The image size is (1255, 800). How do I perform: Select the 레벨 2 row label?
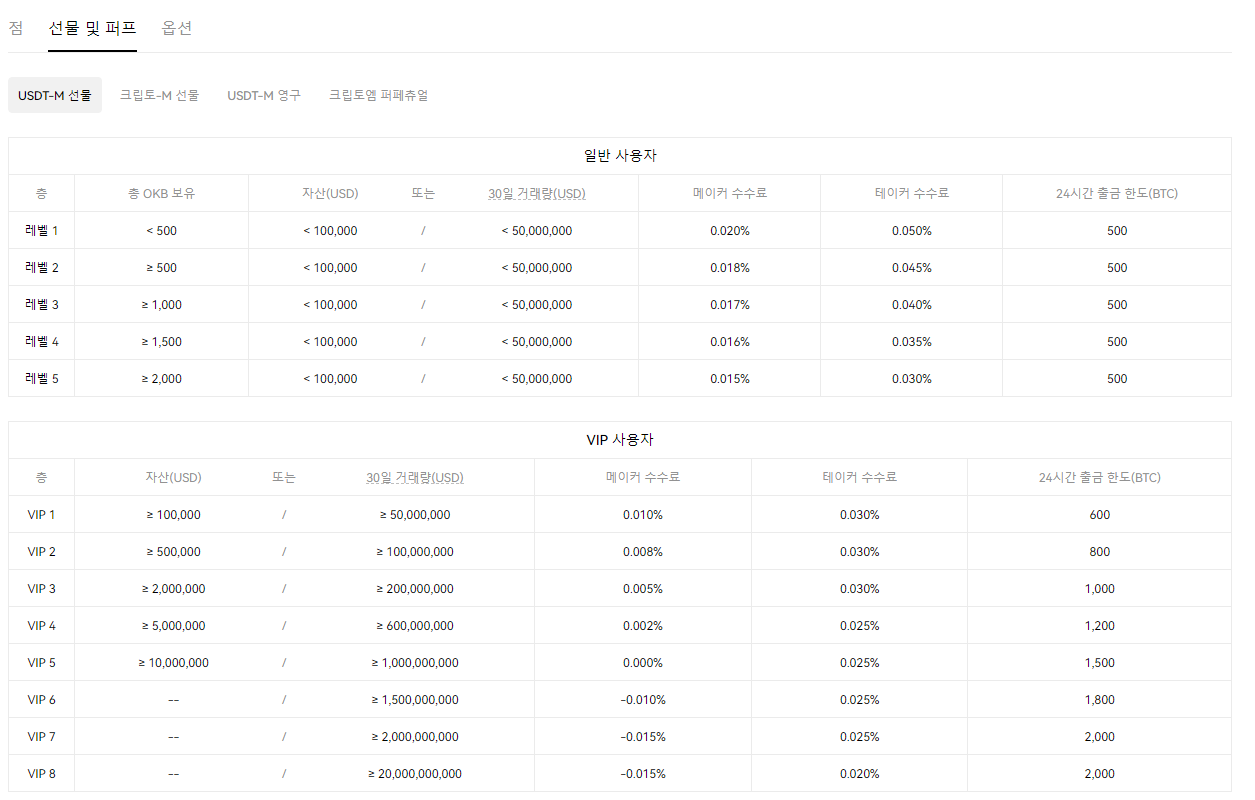point(42,268)
